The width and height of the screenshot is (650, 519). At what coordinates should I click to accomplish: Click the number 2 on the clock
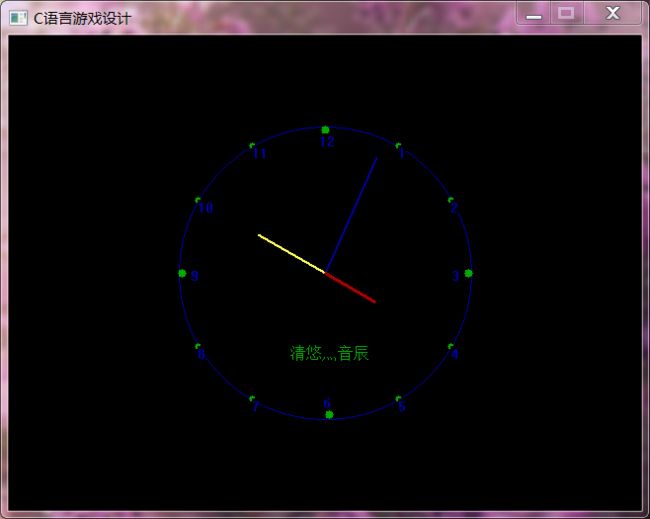pos(454,208)
